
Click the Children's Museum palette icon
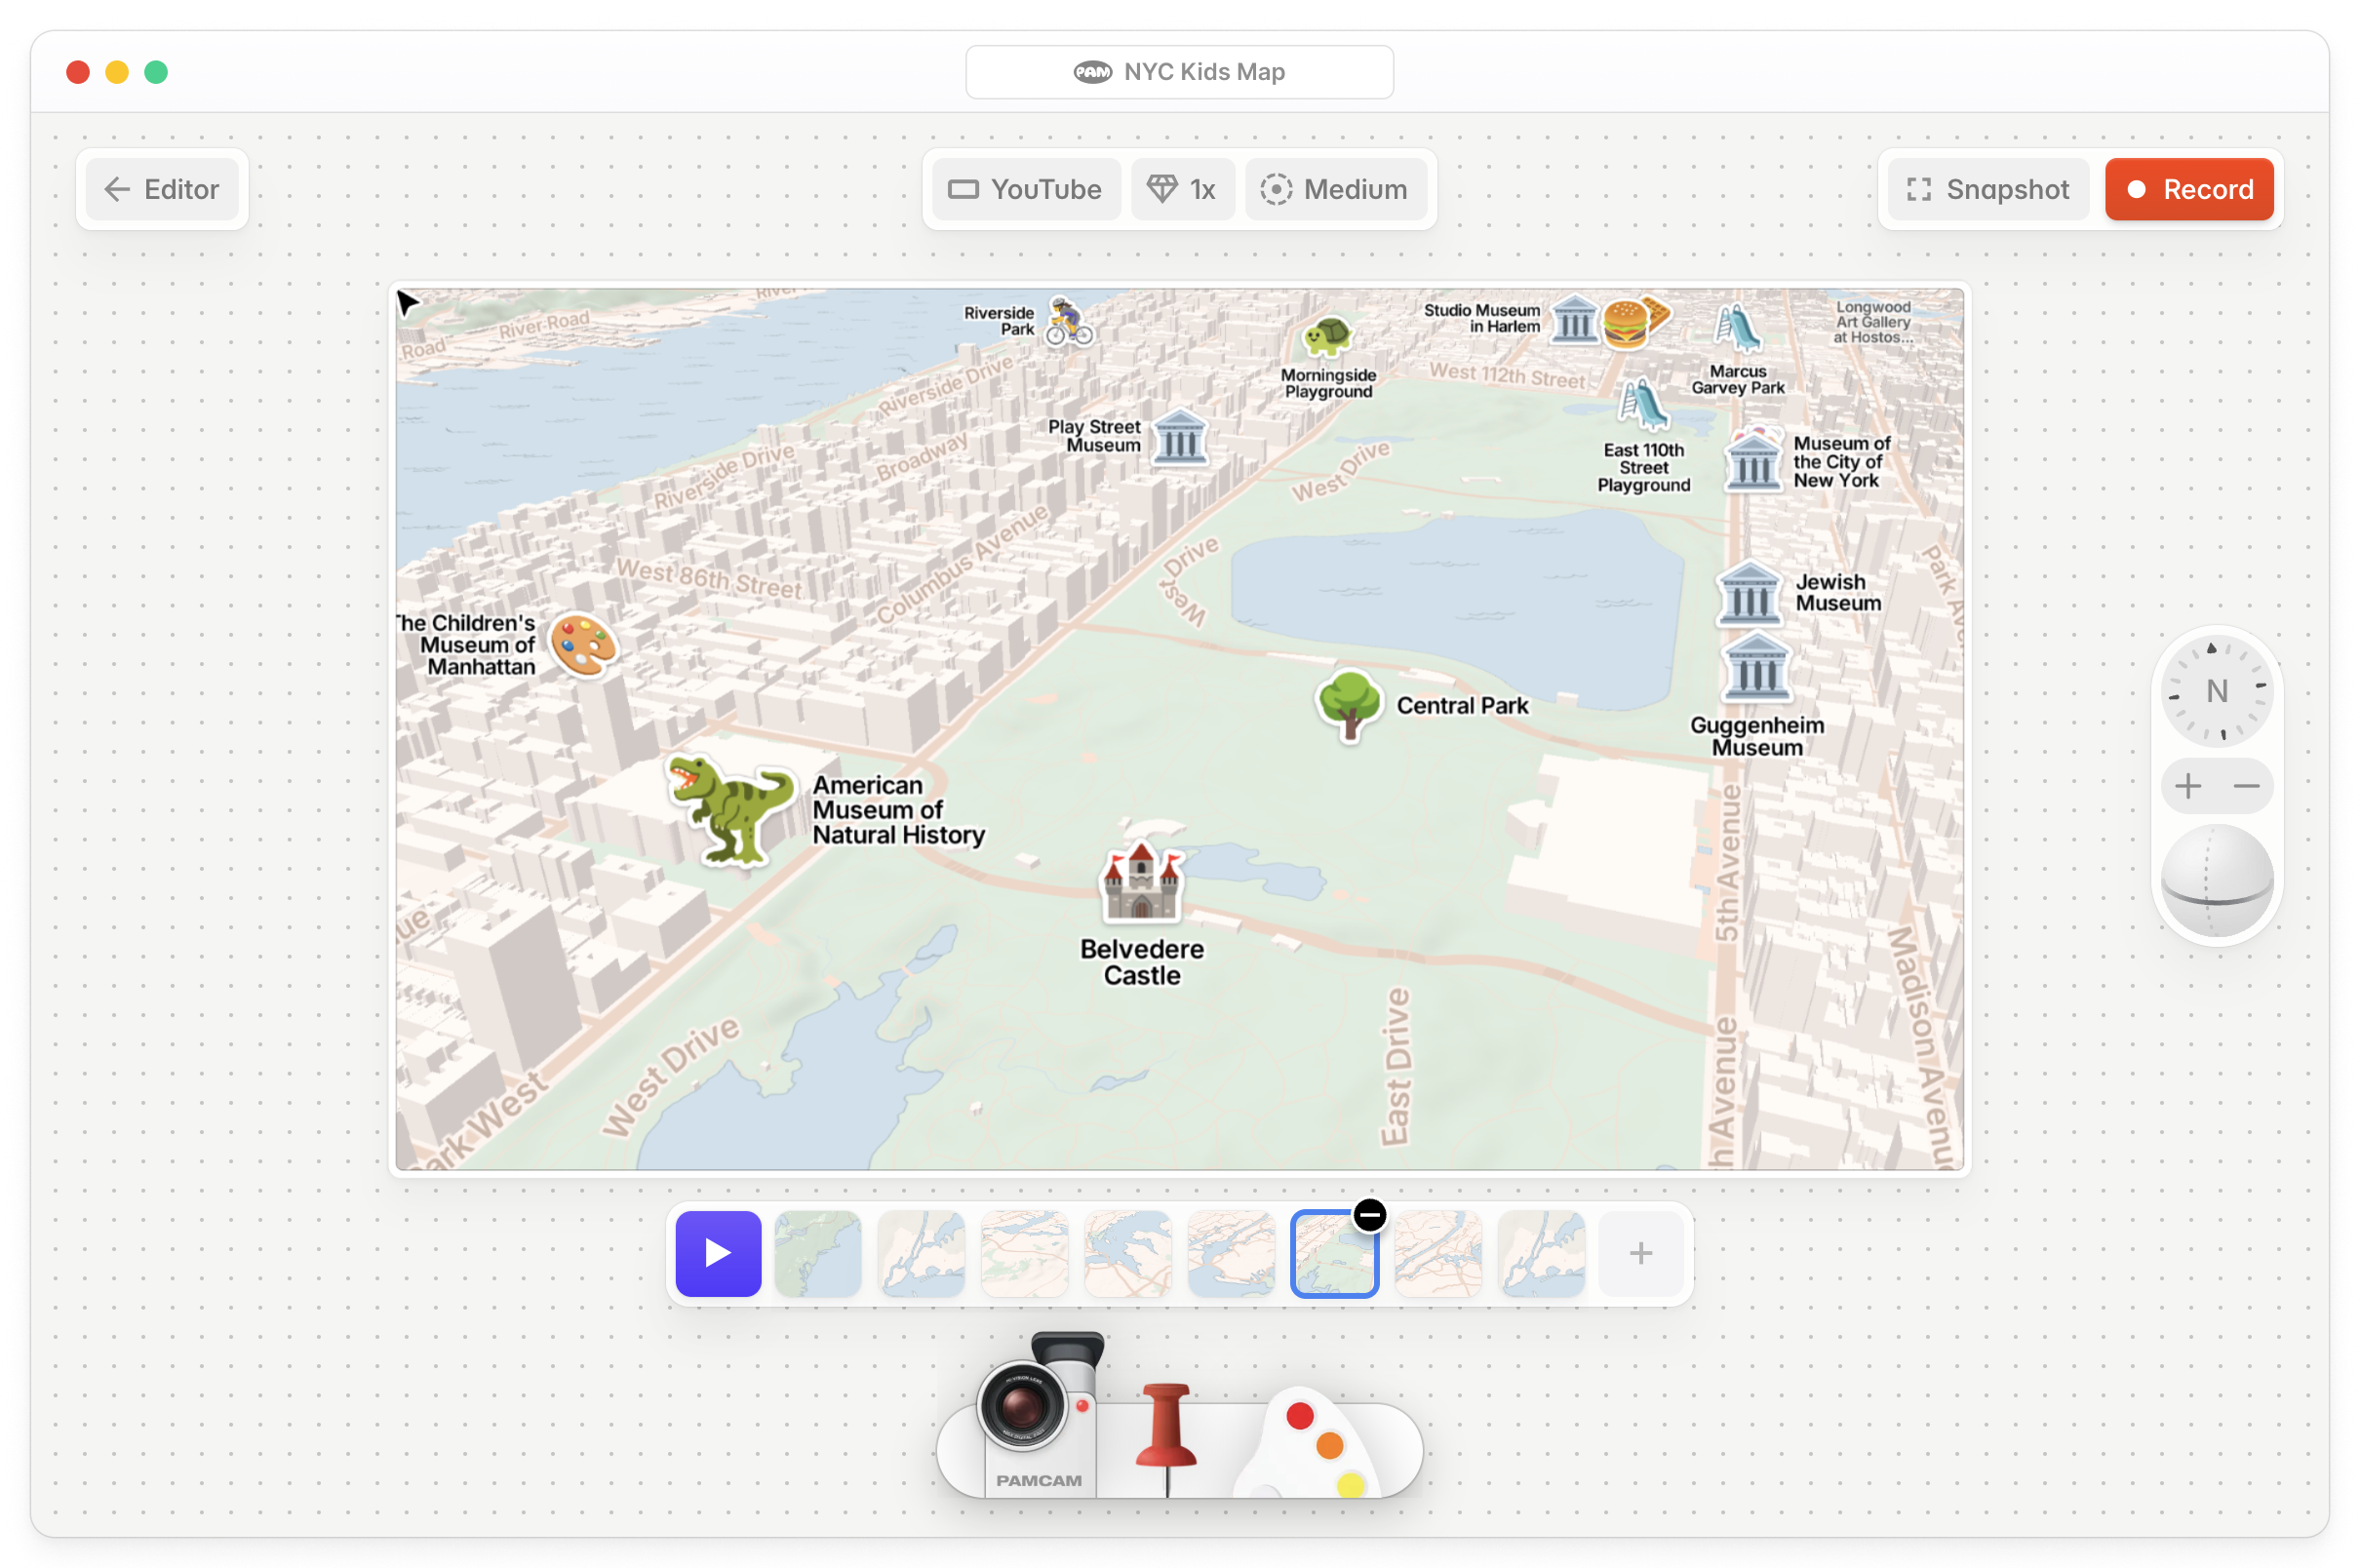(584, 645)
